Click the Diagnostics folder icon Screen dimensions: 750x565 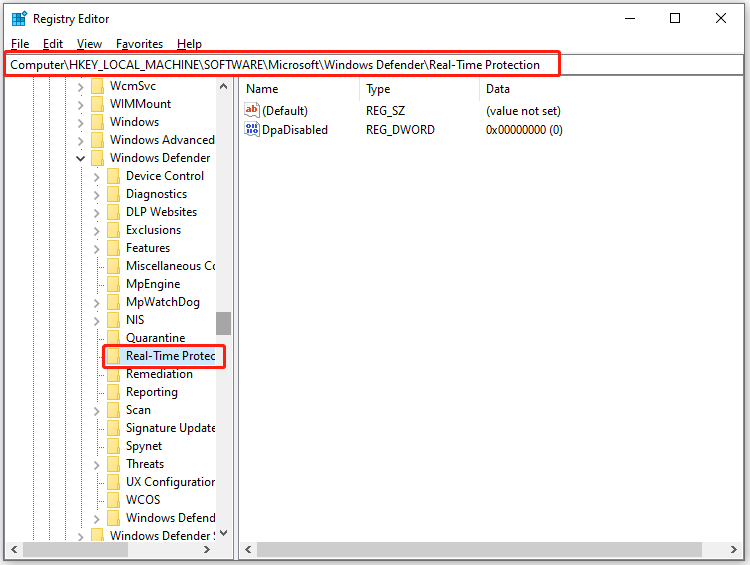[x=113, y=194]
